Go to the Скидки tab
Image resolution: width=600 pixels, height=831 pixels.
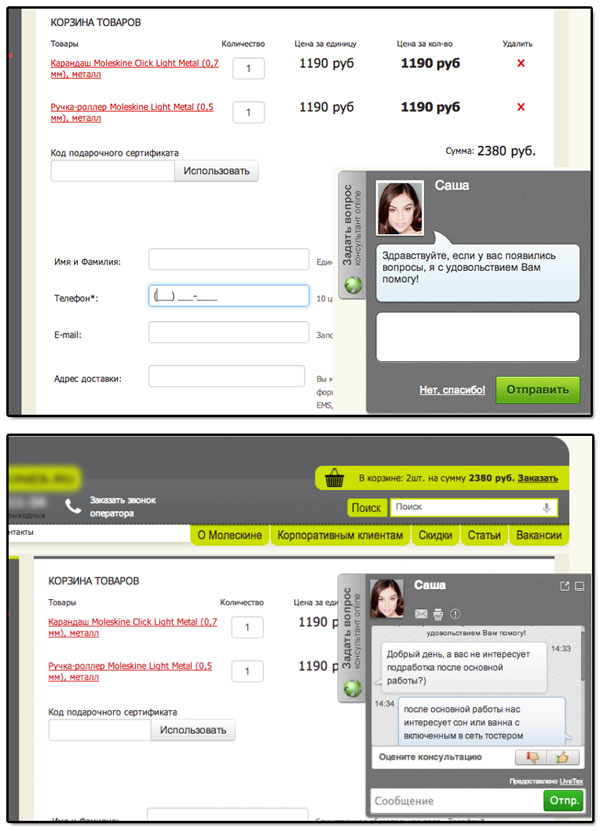tap(435, 536)
